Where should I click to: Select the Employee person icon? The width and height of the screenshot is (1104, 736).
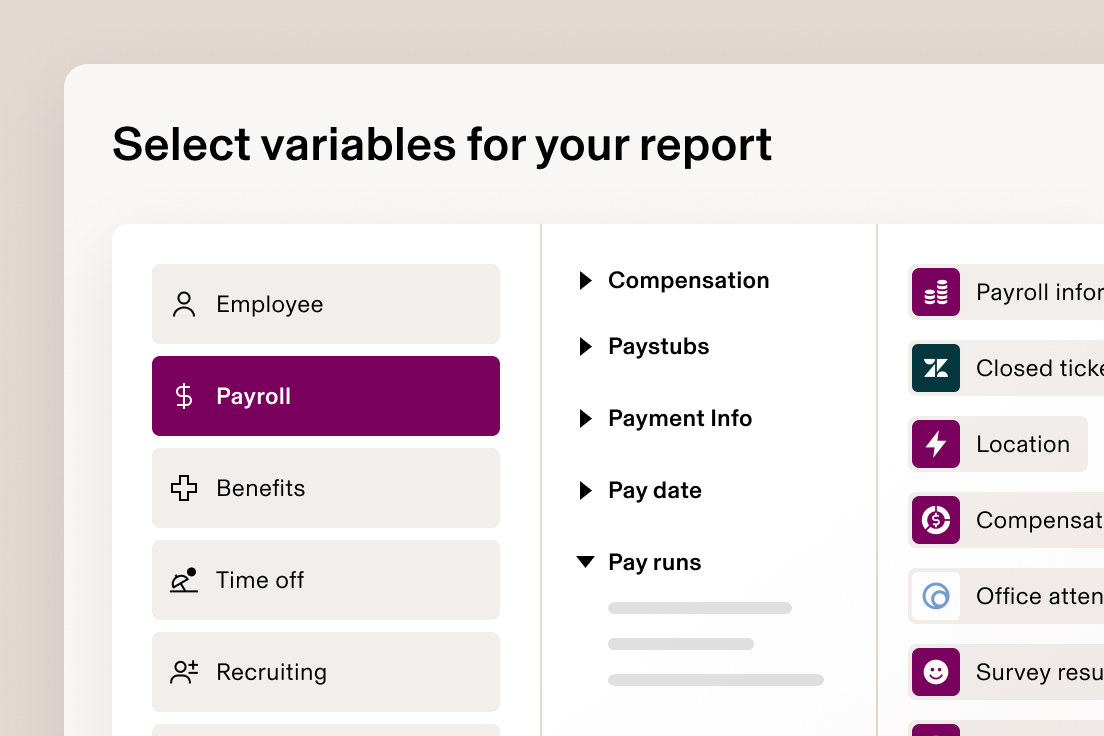point(183,303)
